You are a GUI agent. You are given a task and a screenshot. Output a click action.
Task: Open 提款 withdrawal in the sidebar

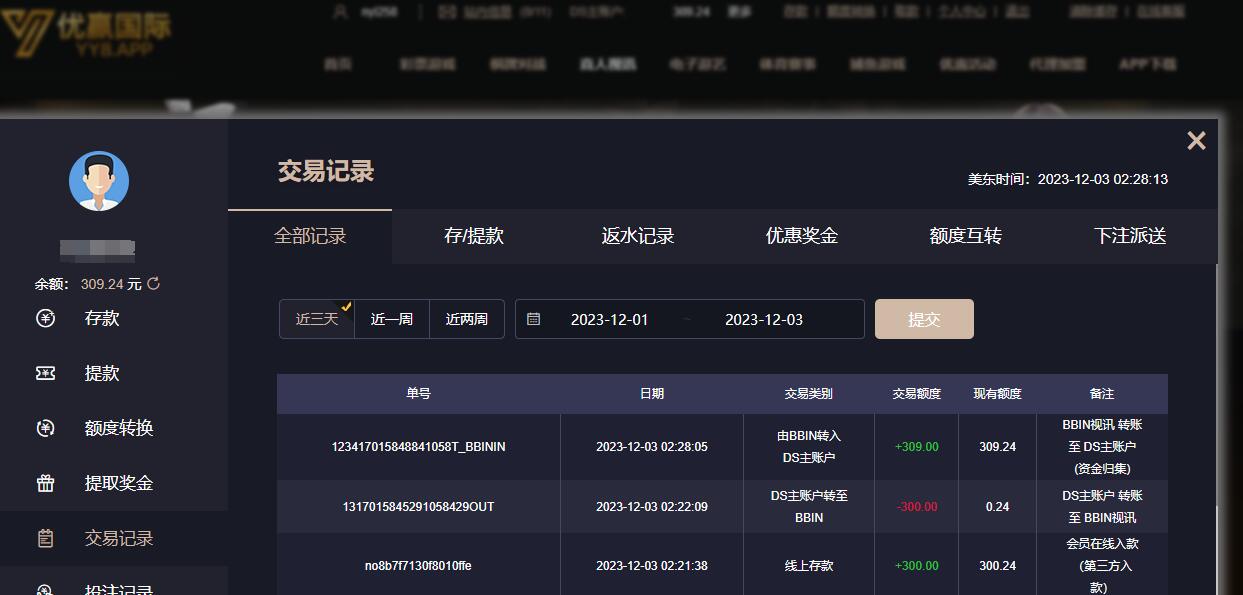point(102,373)
